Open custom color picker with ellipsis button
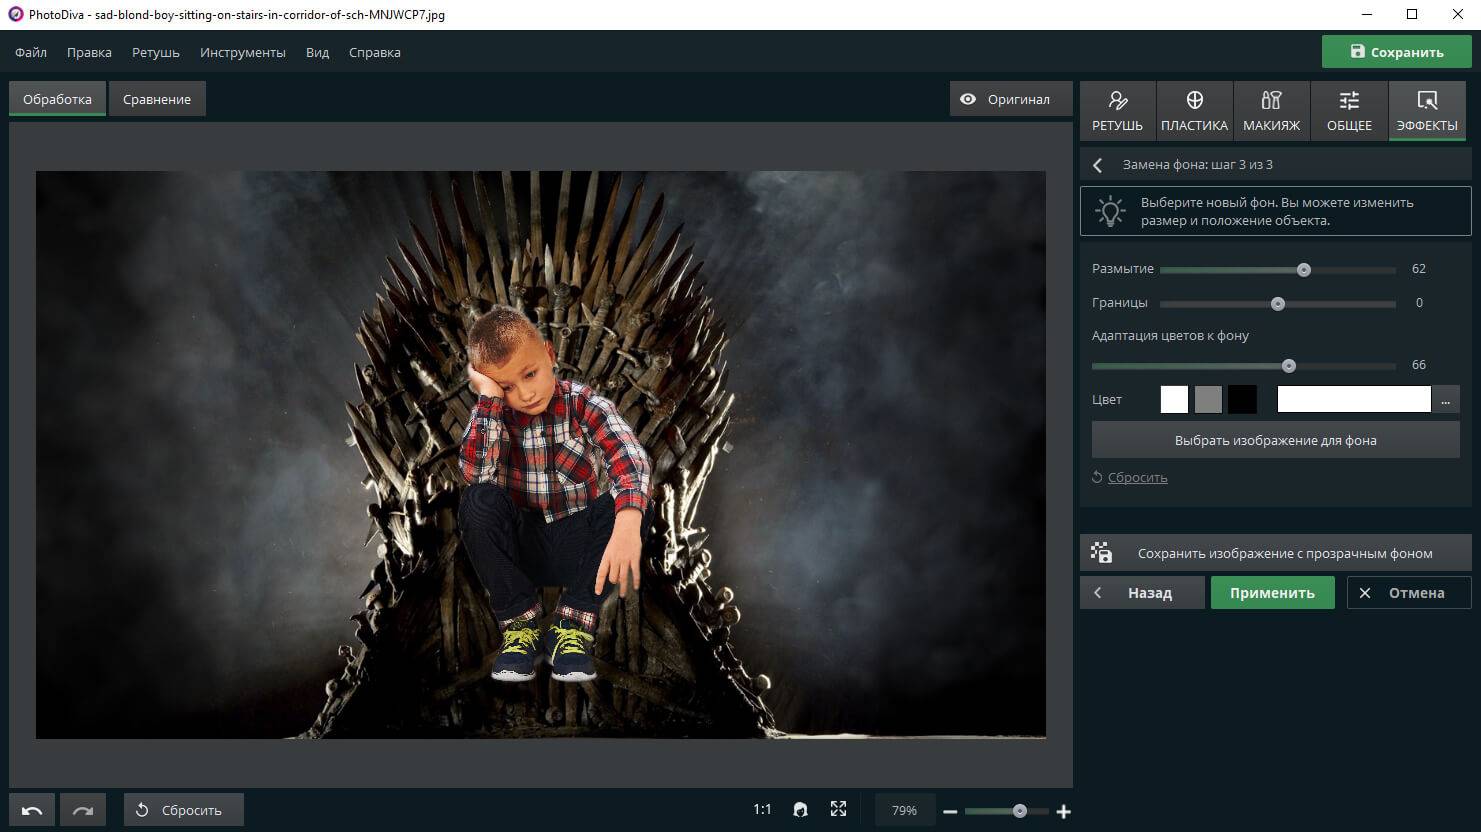This screenshot has height=832, width=1481. click(1445, 400)
